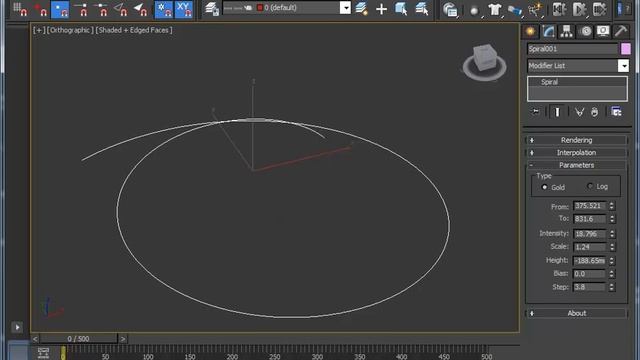Toggle the endpoint snap icon
Screen dimensions: 640x360
click(81, 9)
